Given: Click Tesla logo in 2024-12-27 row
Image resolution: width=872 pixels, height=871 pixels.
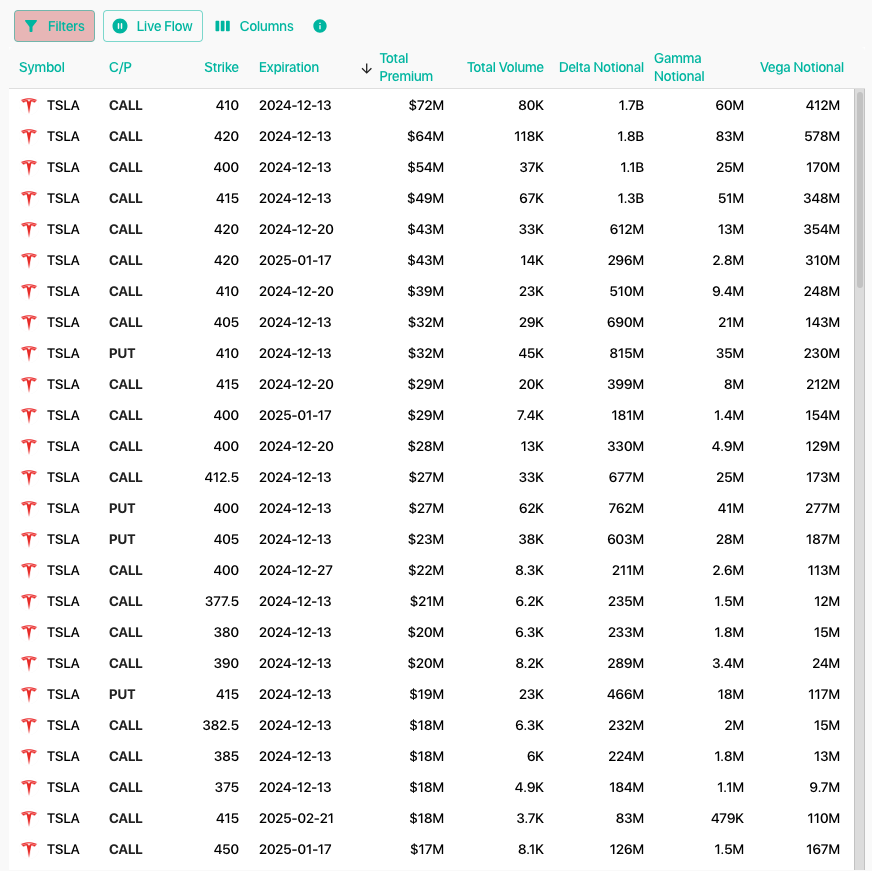Looking at the screenshot, I should [29, 570].
